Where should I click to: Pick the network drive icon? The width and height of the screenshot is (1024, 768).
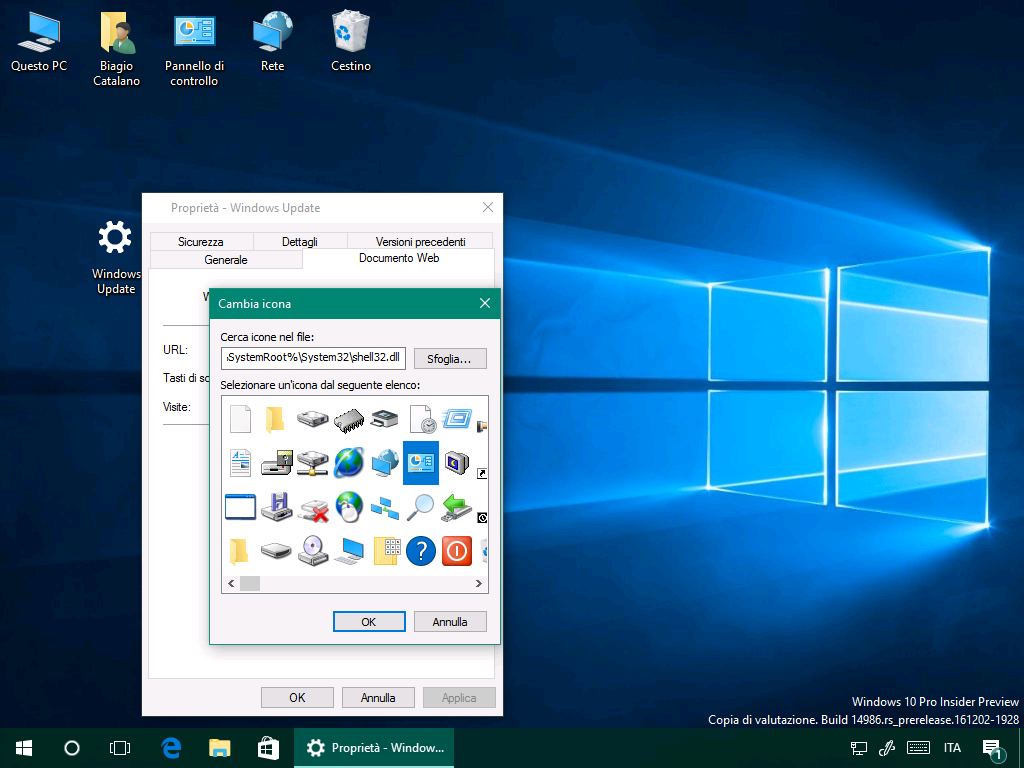[x=313, y=463]
